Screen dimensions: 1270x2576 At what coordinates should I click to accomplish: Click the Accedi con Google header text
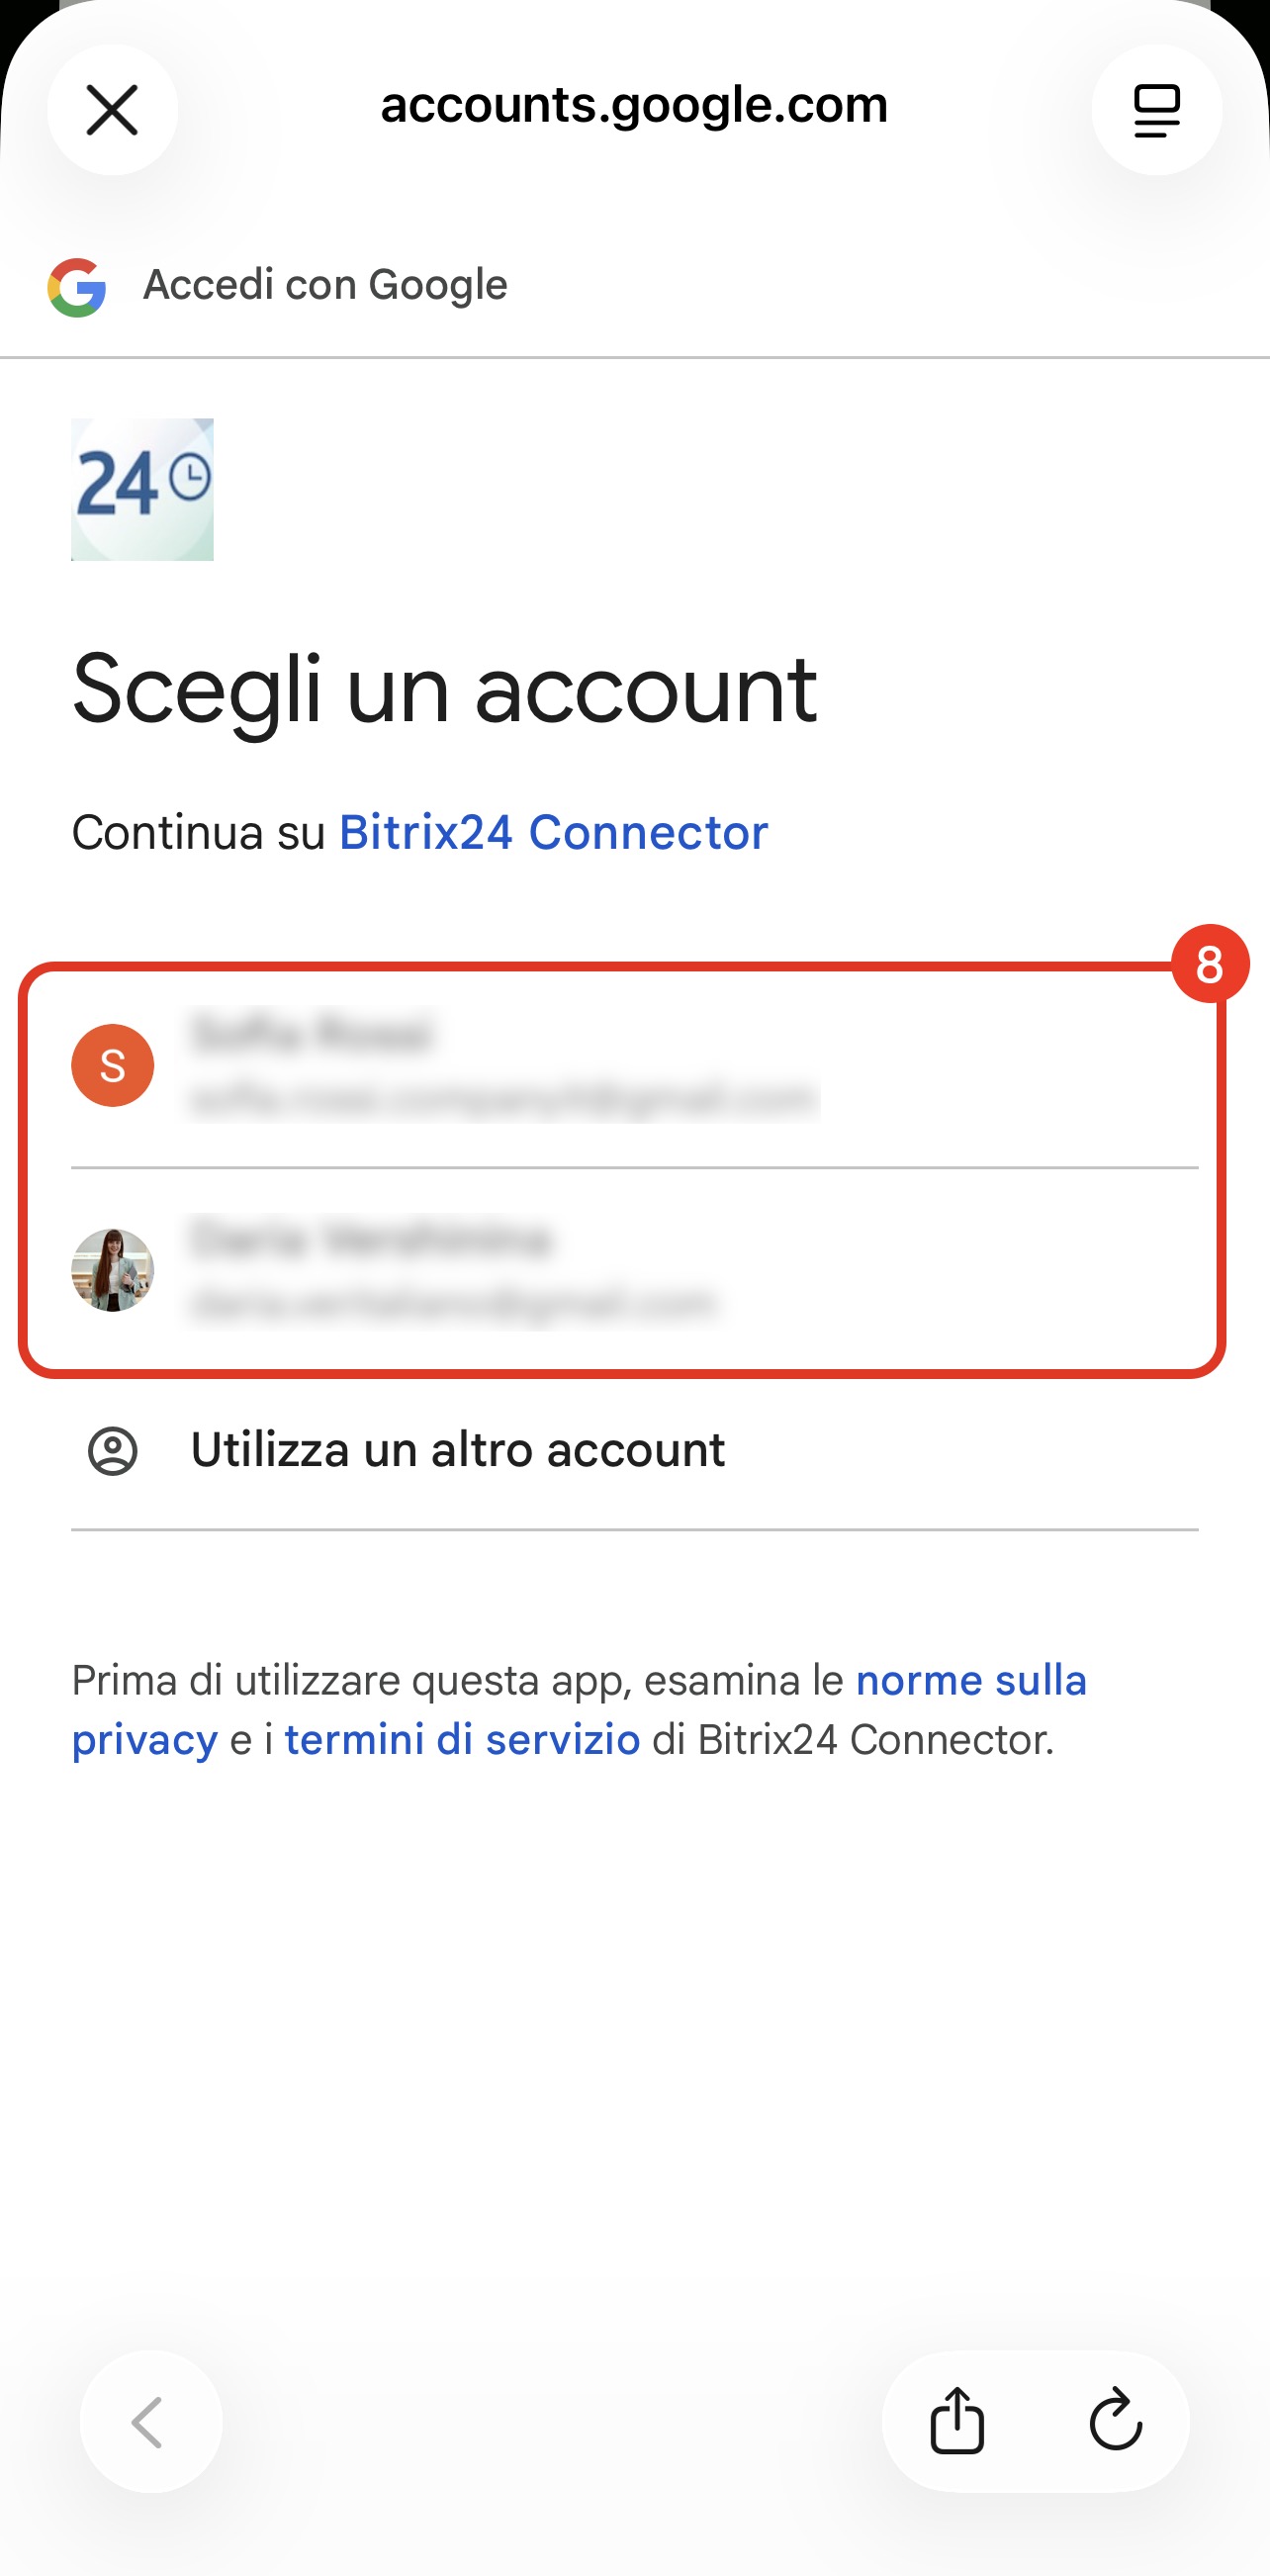[x=325, y=285]
